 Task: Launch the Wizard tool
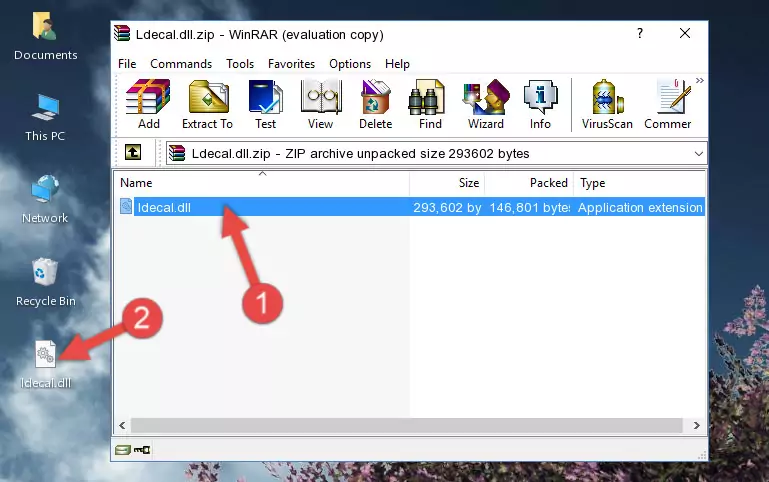click(486, 104)
